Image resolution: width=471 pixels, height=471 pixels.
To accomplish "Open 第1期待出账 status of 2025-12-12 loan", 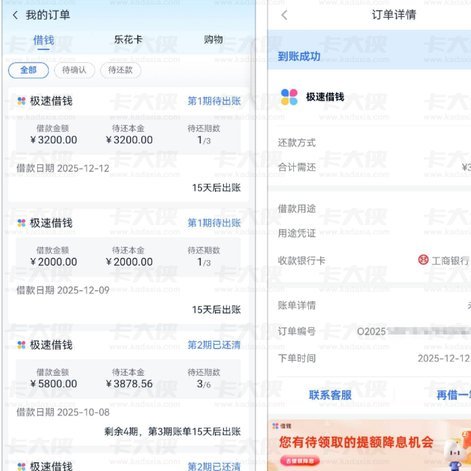I will [214, 101].
